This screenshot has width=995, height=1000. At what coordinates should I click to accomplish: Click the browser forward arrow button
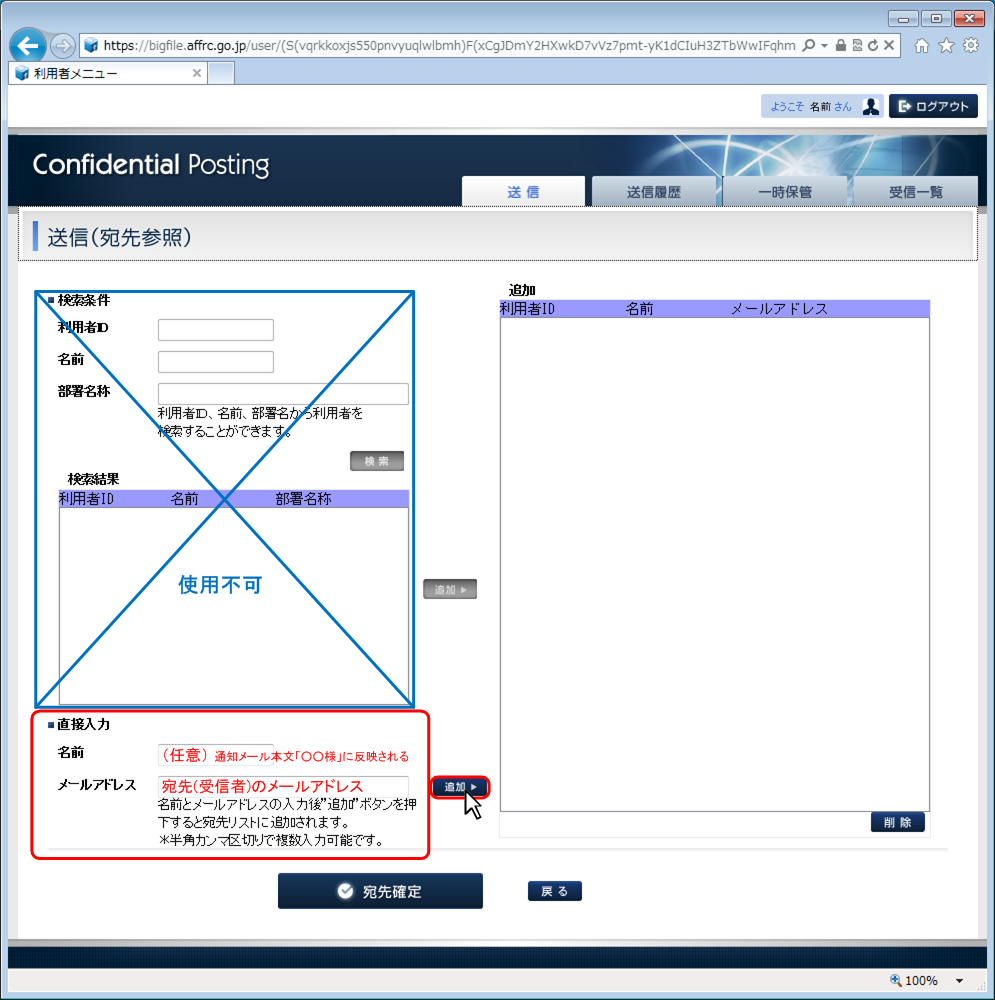(x=62, y=46)
